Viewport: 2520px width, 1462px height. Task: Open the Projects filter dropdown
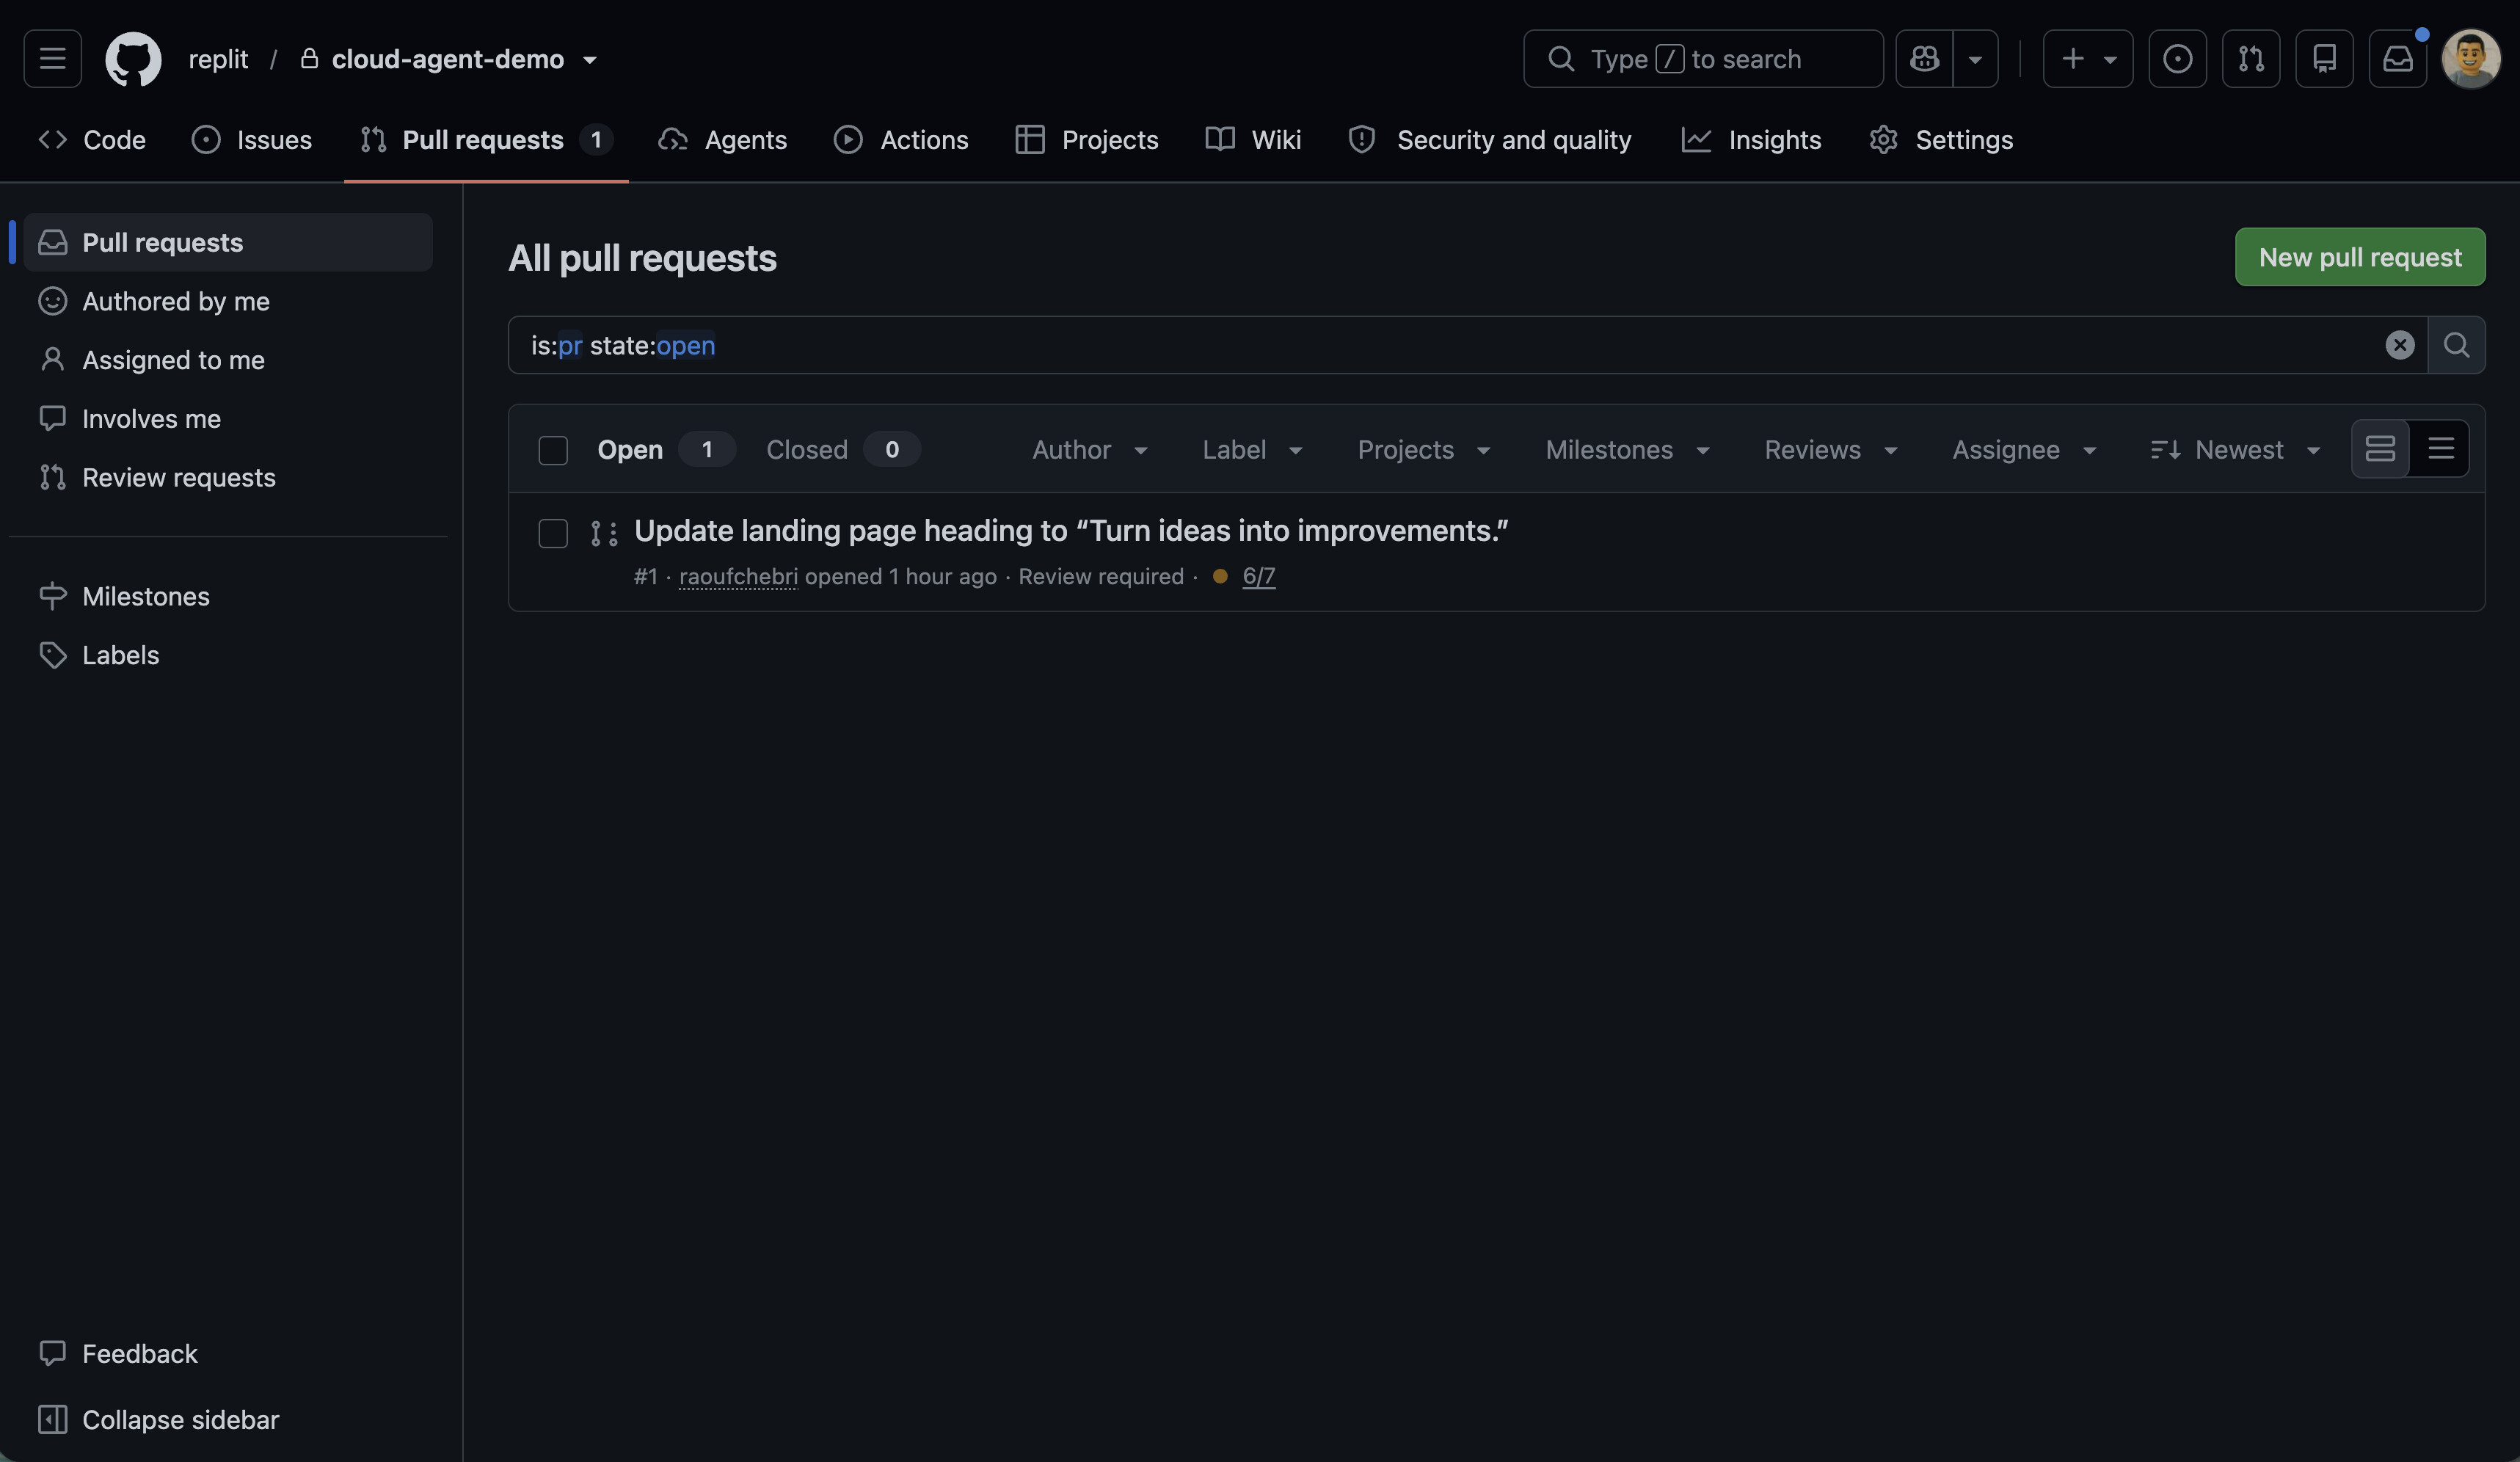[1424, 450]
